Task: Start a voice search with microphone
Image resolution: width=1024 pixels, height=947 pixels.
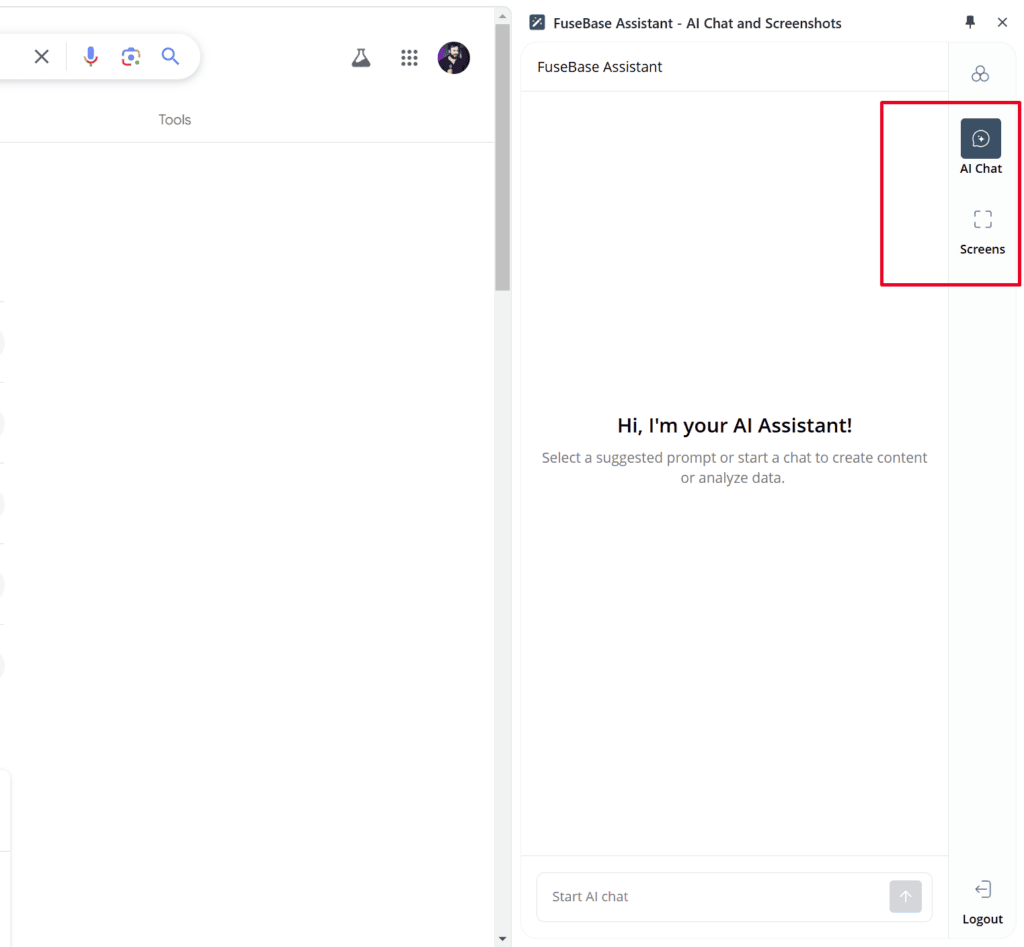Action: coord(91,57)
